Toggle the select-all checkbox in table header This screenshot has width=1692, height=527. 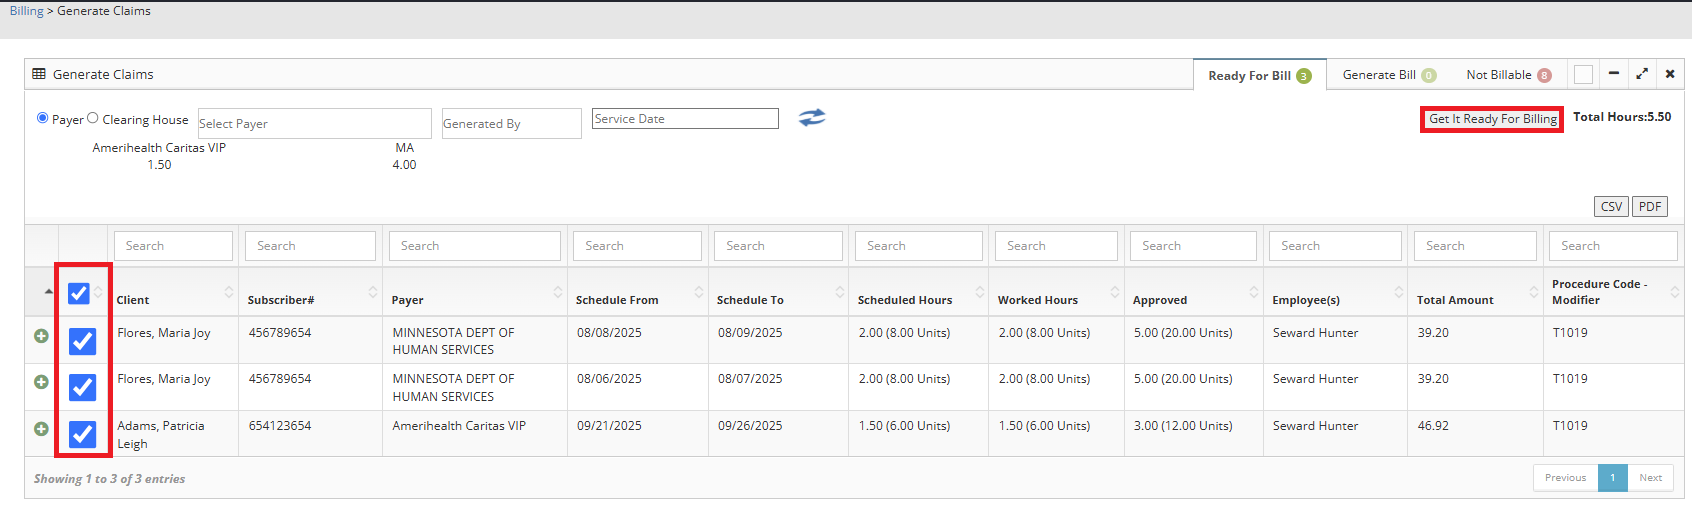pyautogui.click(x=79, y=293)
